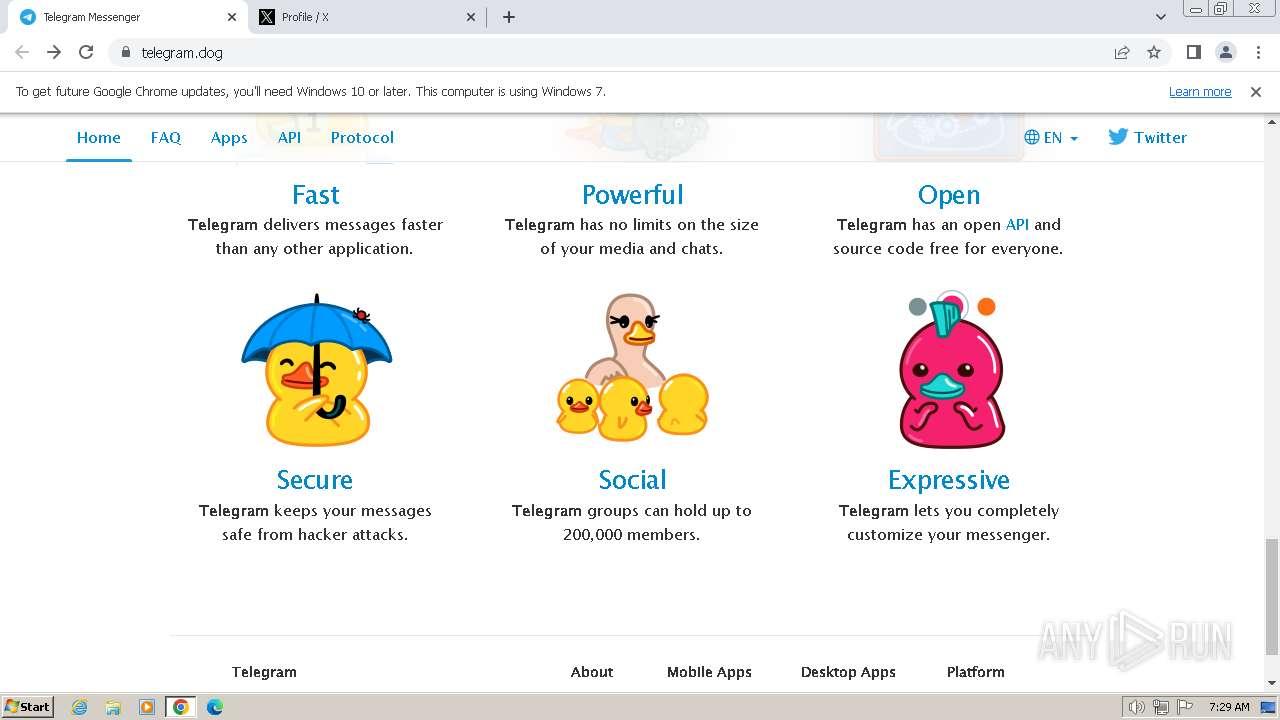Click the umbrella duck Secure illustration
The image size is (1280, 720).
pyautogui.click(x=316, y=370)
